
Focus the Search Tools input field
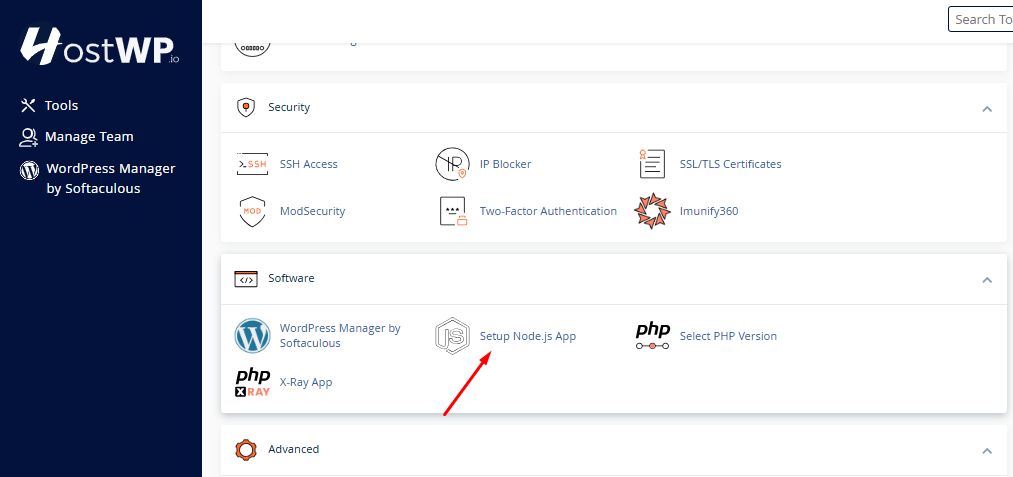(980, 19)
